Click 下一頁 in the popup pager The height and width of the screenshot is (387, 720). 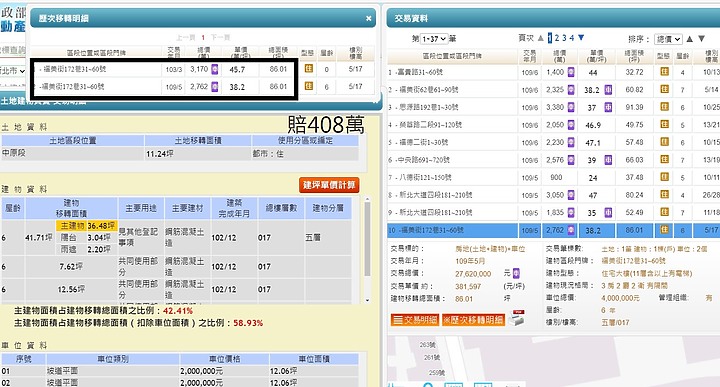coord(220,37)
